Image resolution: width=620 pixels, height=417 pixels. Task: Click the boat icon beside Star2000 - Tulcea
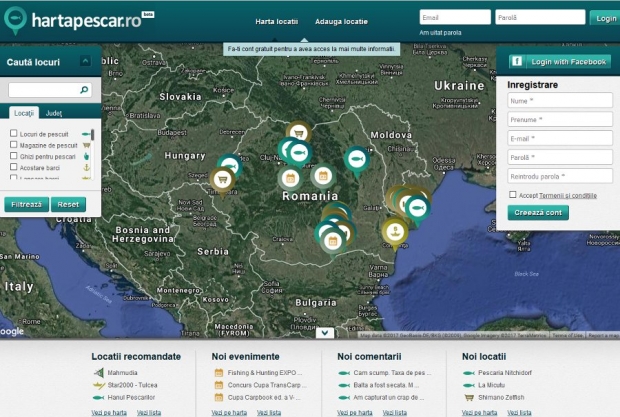(98, 385)
